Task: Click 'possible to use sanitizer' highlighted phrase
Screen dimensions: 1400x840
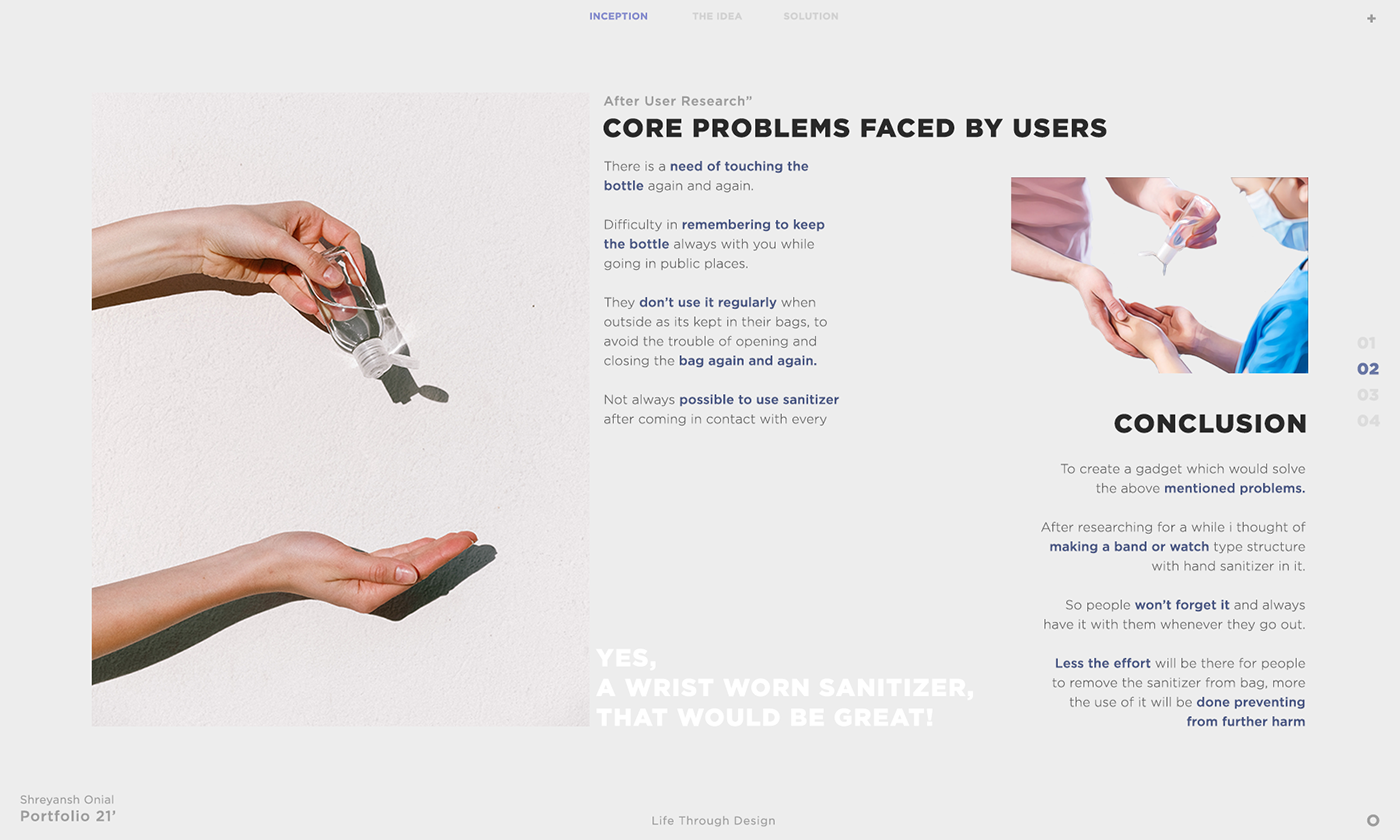Action: tap(759, 400)
